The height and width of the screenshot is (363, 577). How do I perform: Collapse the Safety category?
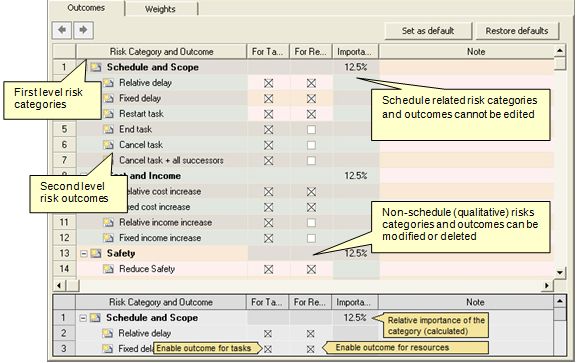pos(84,254)
